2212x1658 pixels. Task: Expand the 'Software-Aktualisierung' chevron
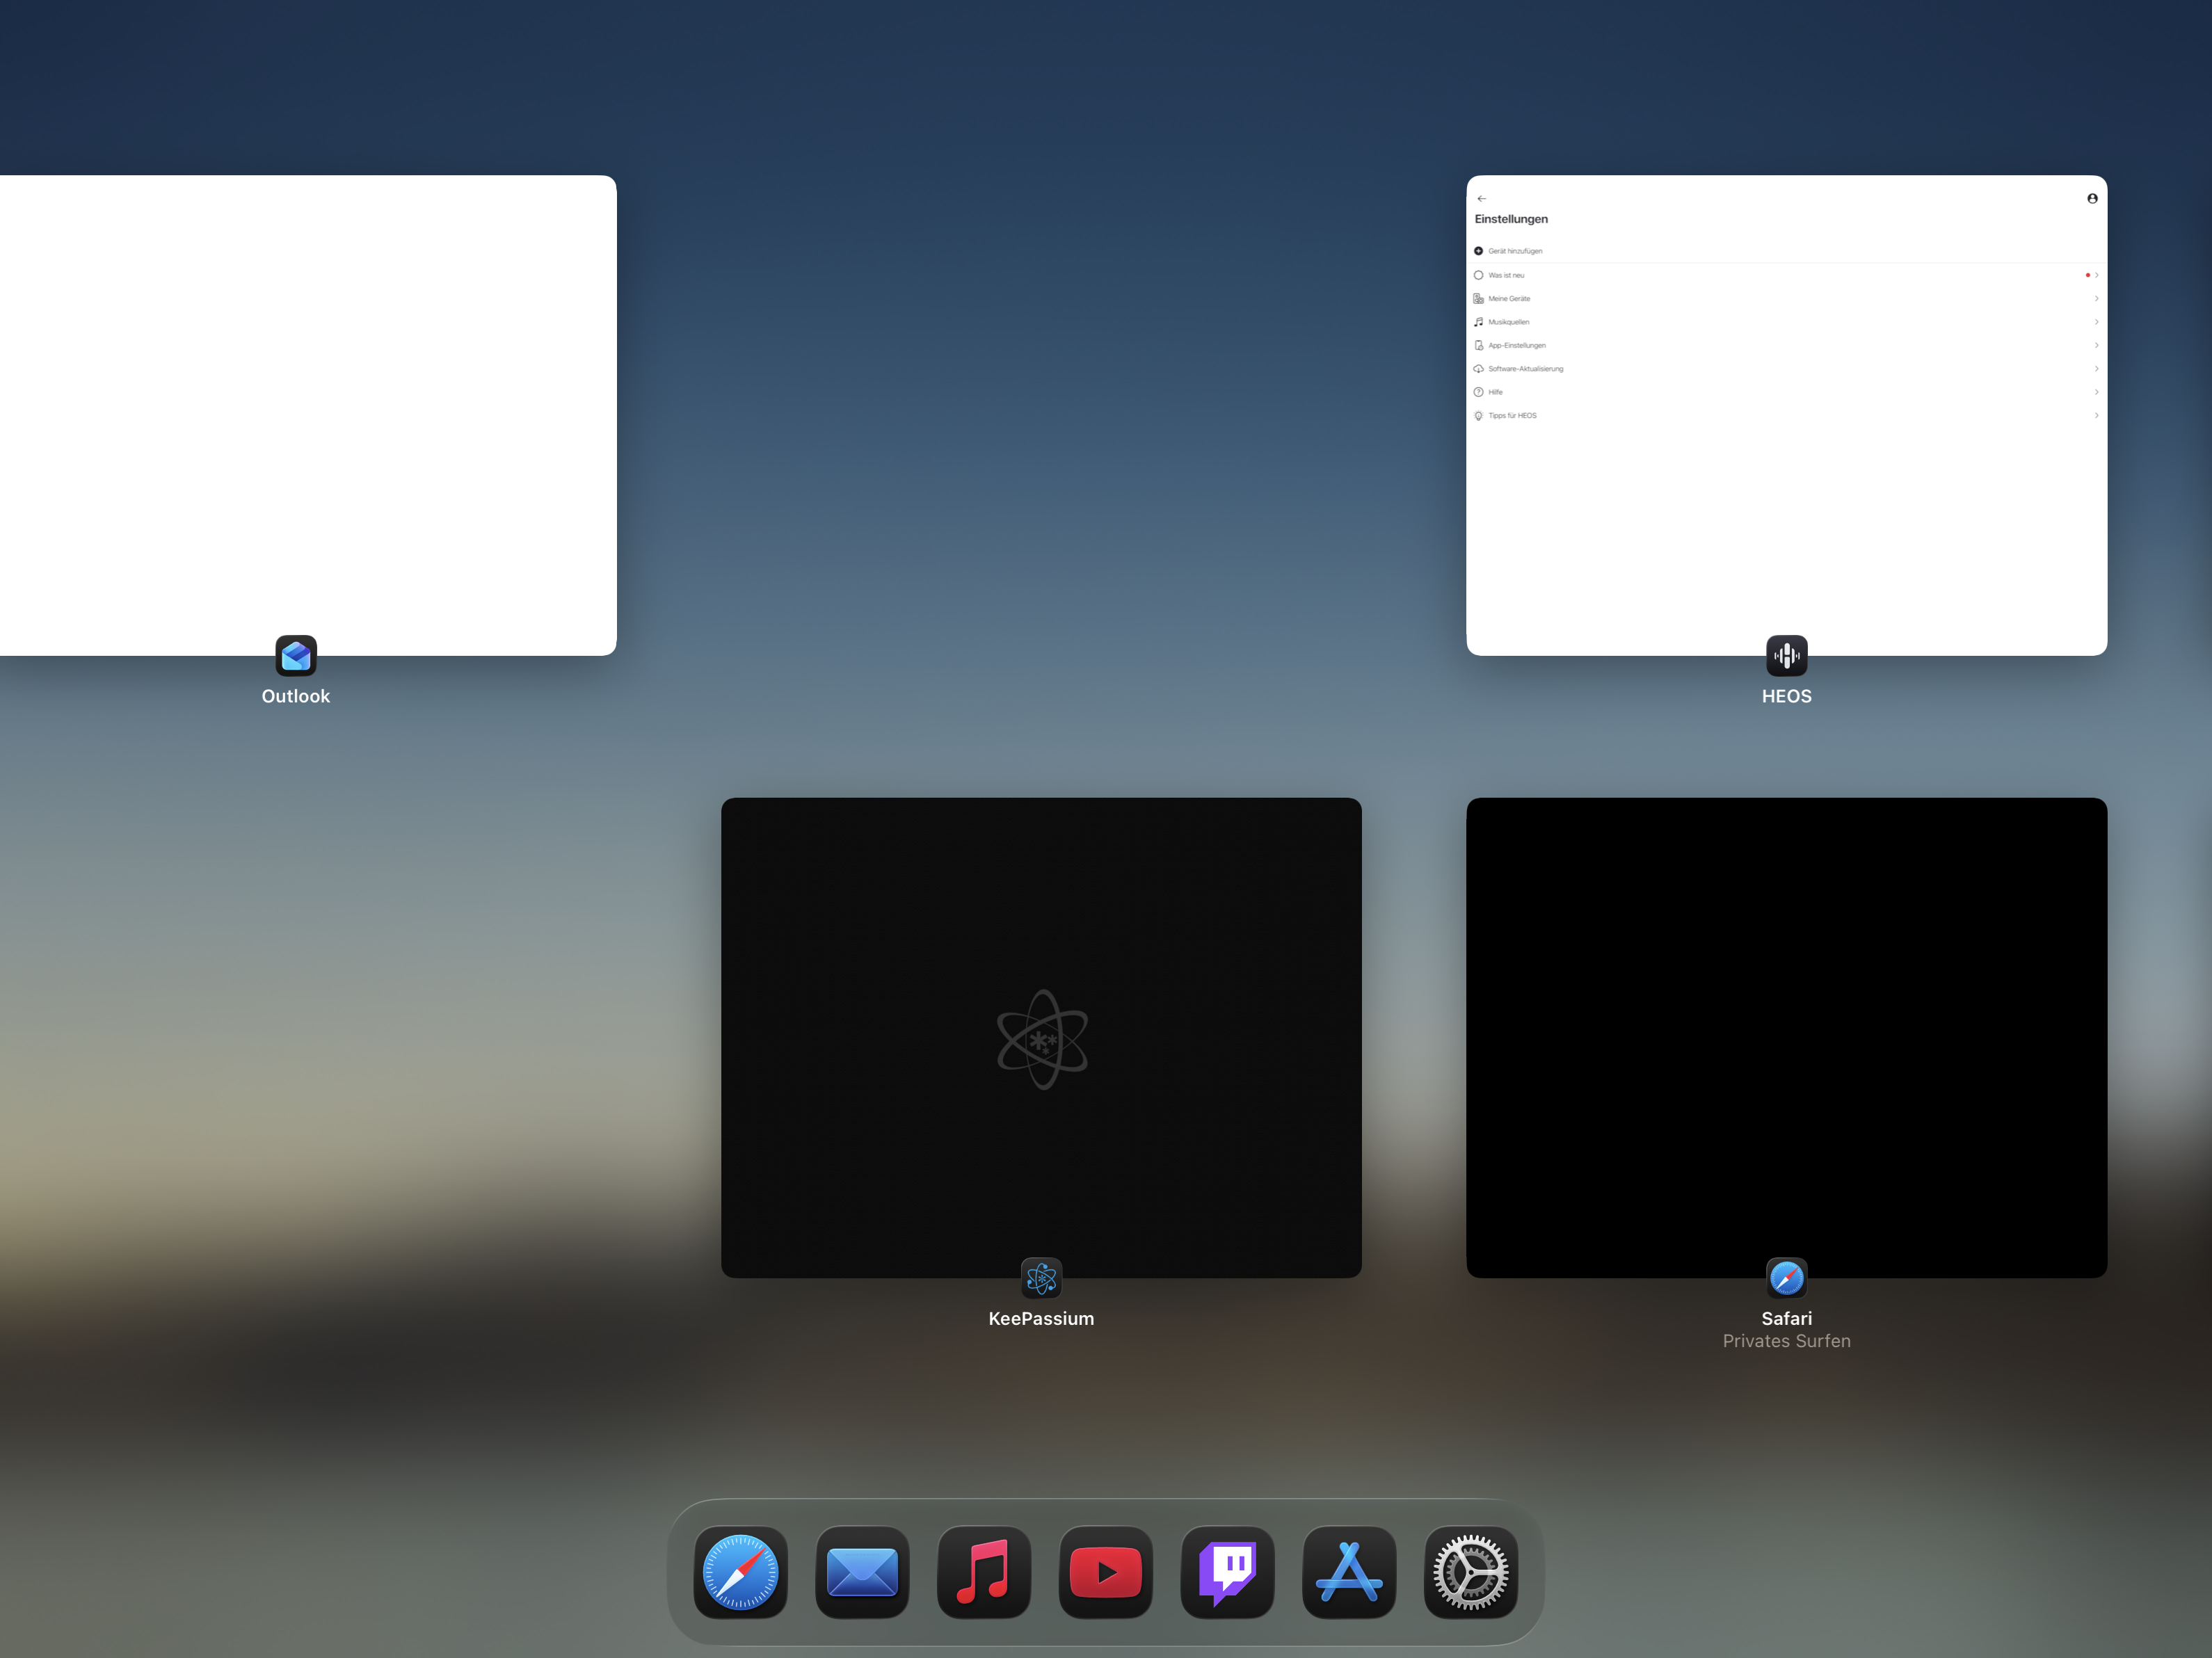pyautogui.click(x=2096, y=369)
